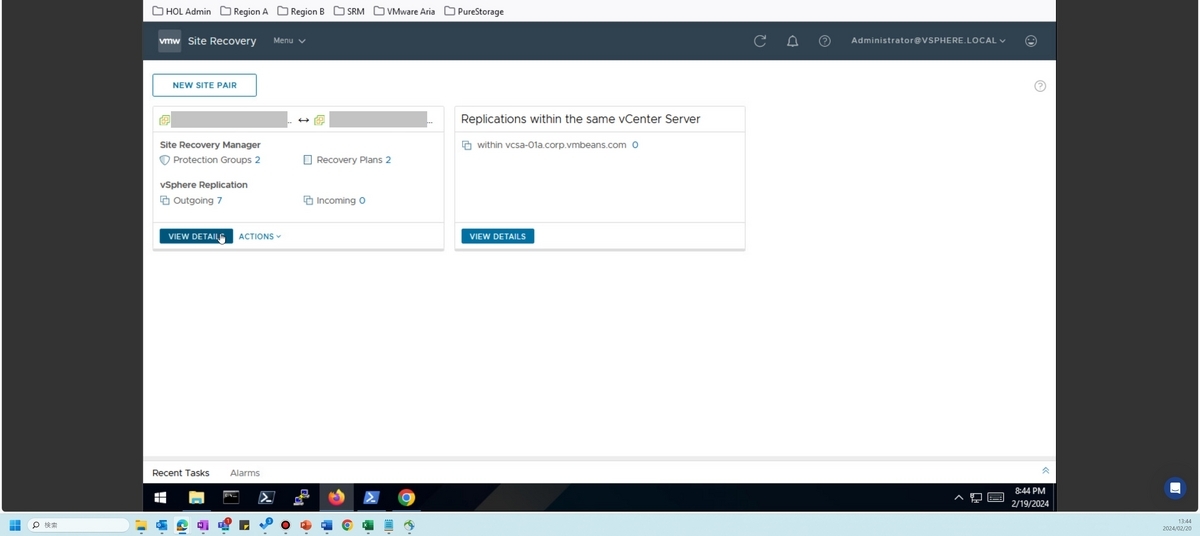Open the help icon in the header
The width and height of the screenshot is (1200, 536).
coord(825,41)
